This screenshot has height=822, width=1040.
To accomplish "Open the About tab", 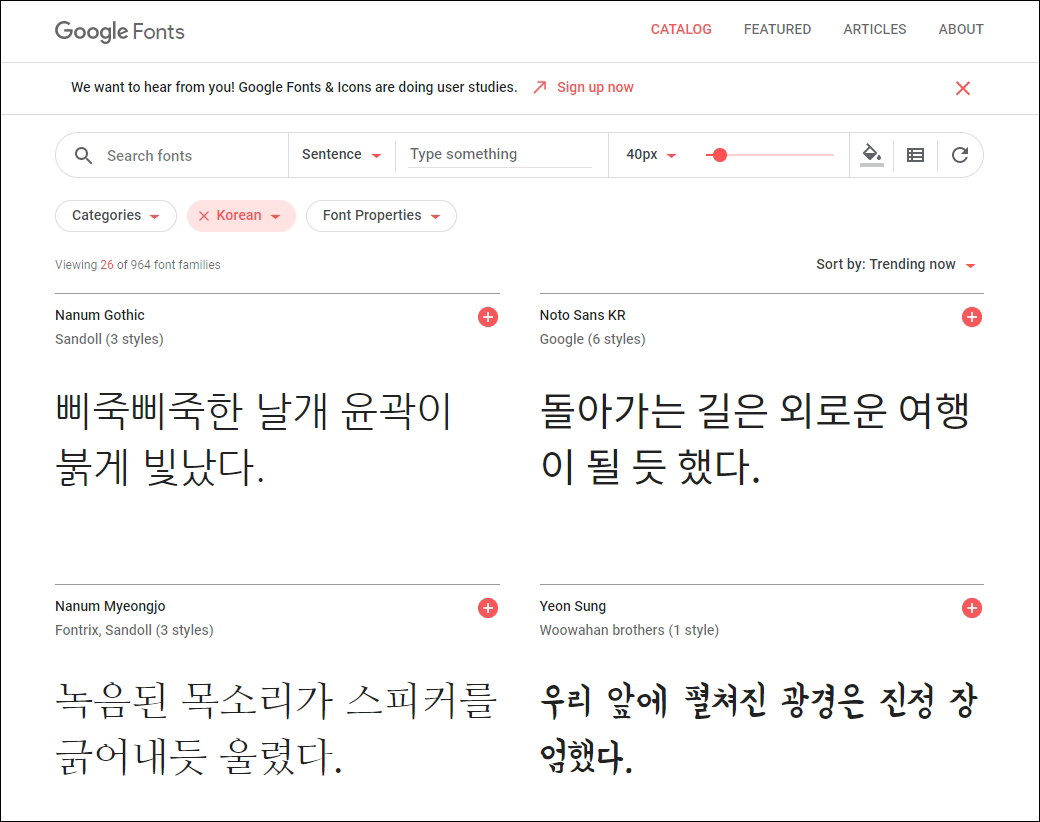I will (960, 29).
